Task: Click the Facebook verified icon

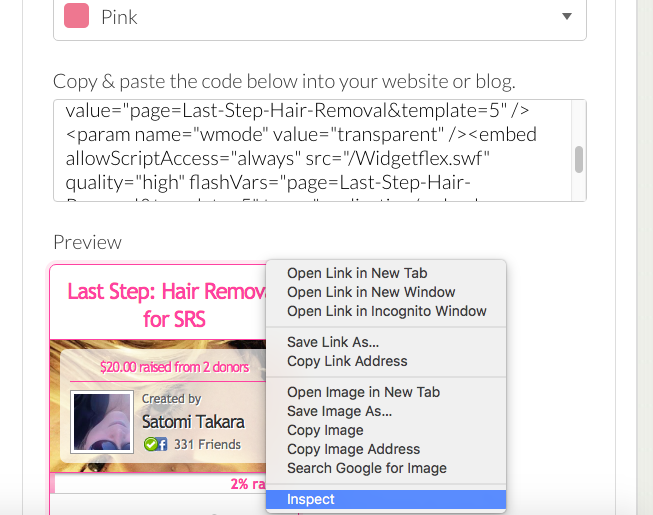Action: [x=155, y=444]
